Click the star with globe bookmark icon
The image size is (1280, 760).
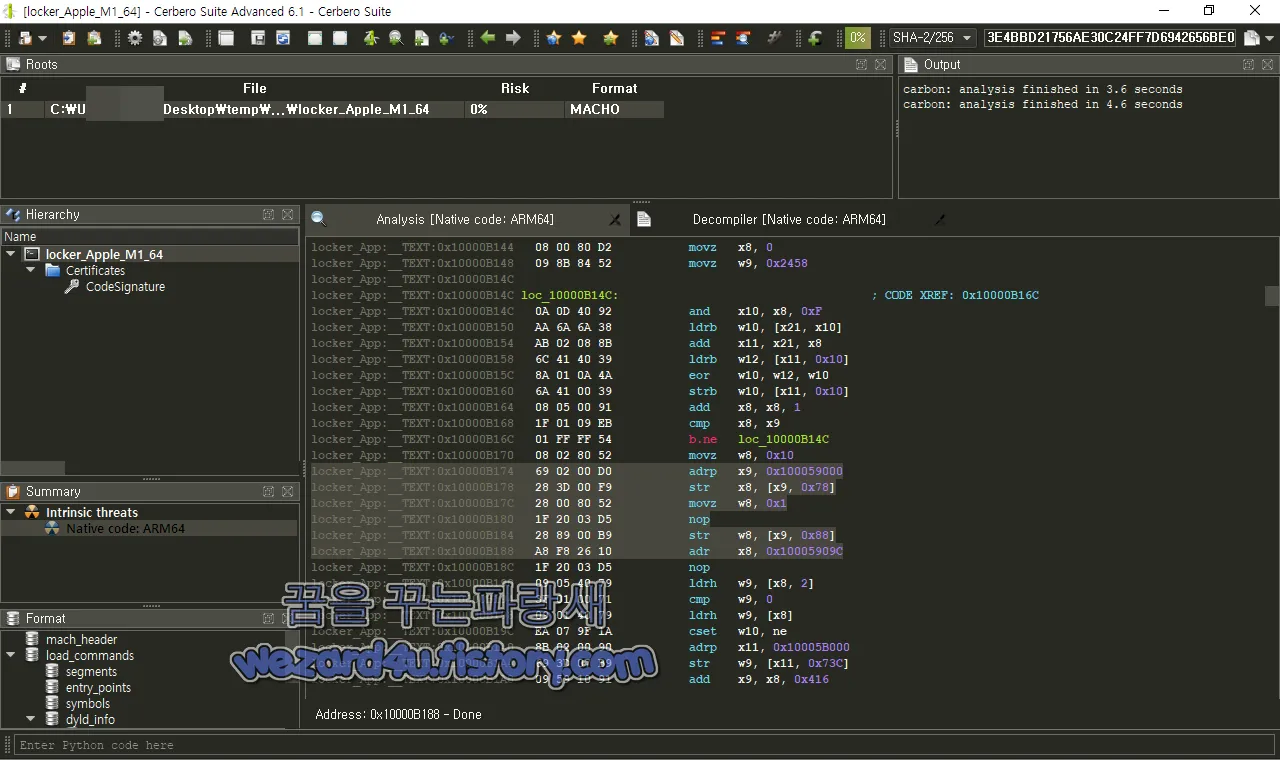(x=554, y=38)
